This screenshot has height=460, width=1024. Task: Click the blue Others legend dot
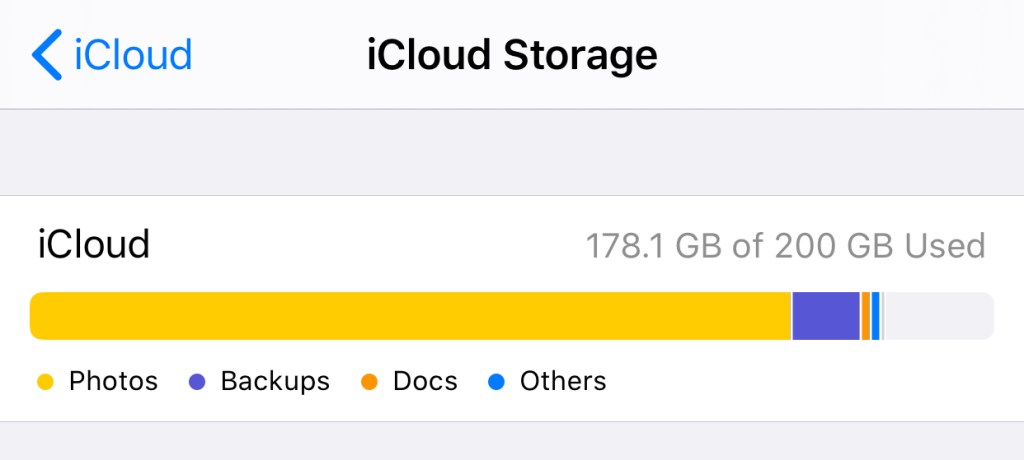coord(495,382)
